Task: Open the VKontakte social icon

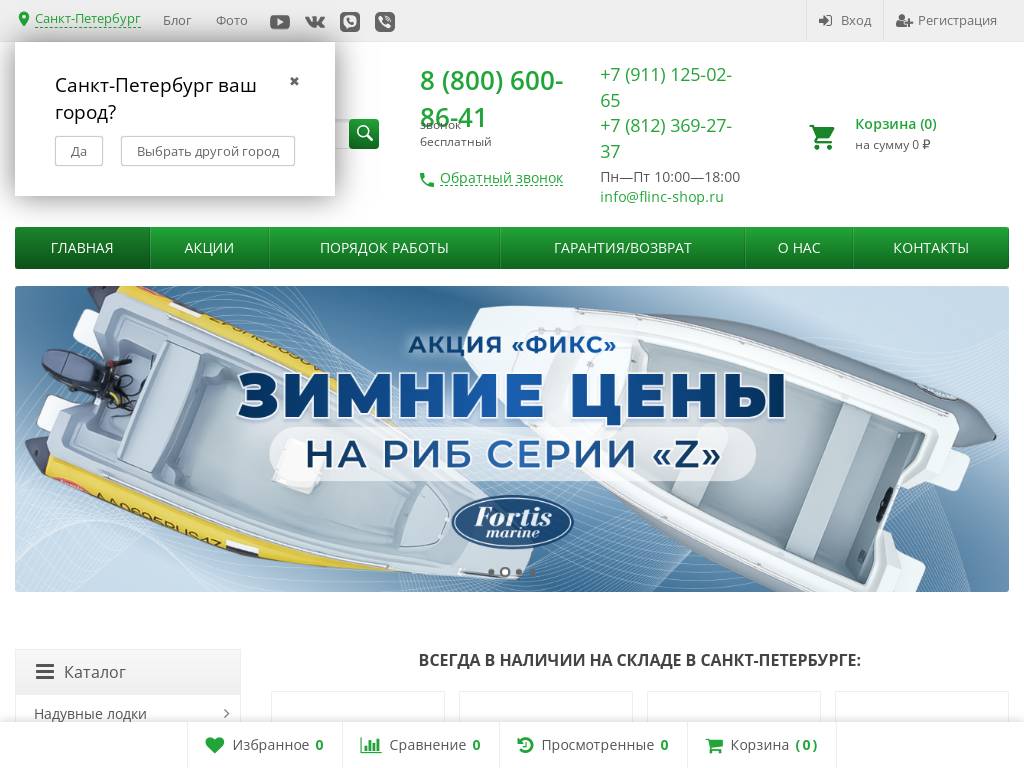Action: tap(315, 21)
